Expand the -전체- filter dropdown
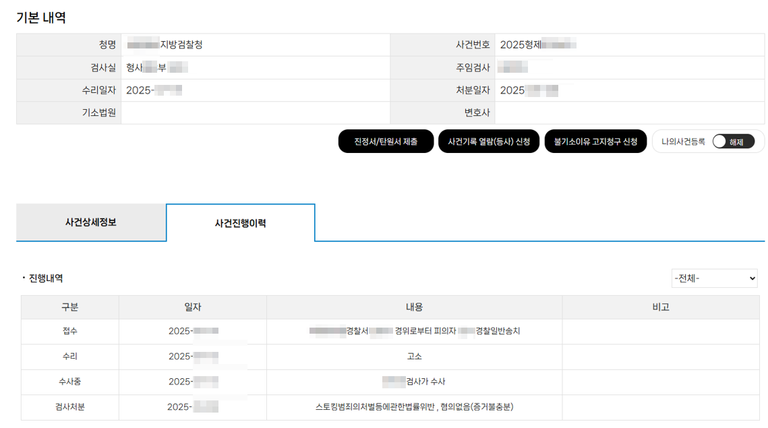 [714, 278]
